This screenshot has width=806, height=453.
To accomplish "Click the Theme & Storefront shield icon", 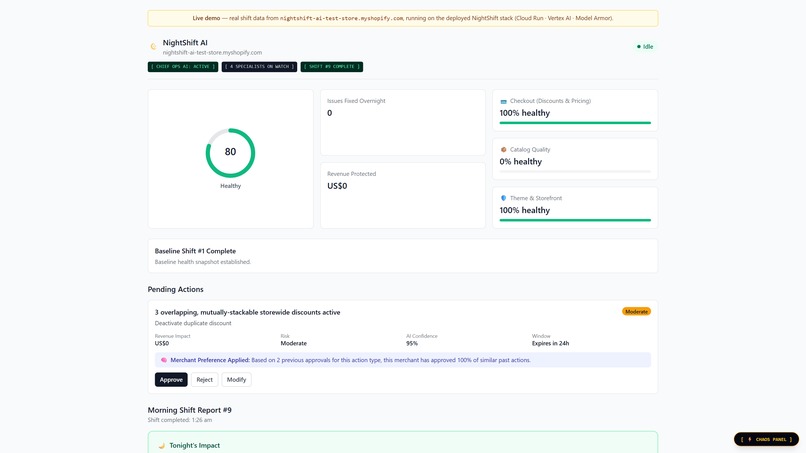I will (x=503, y=198).
